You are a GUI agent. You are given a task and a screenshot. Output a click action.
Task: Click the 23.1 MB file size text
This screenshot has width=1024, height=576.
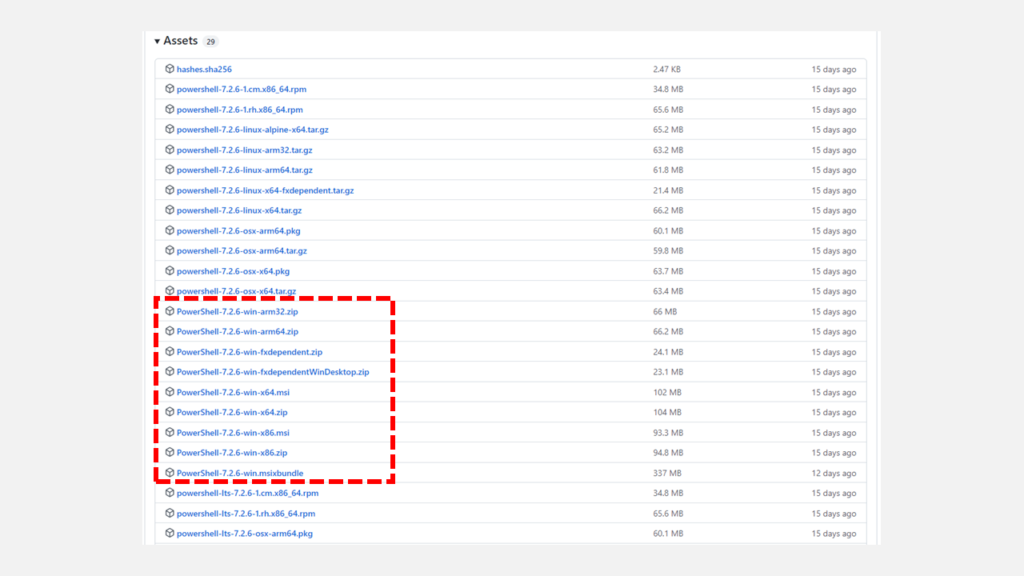click(668, 372)
